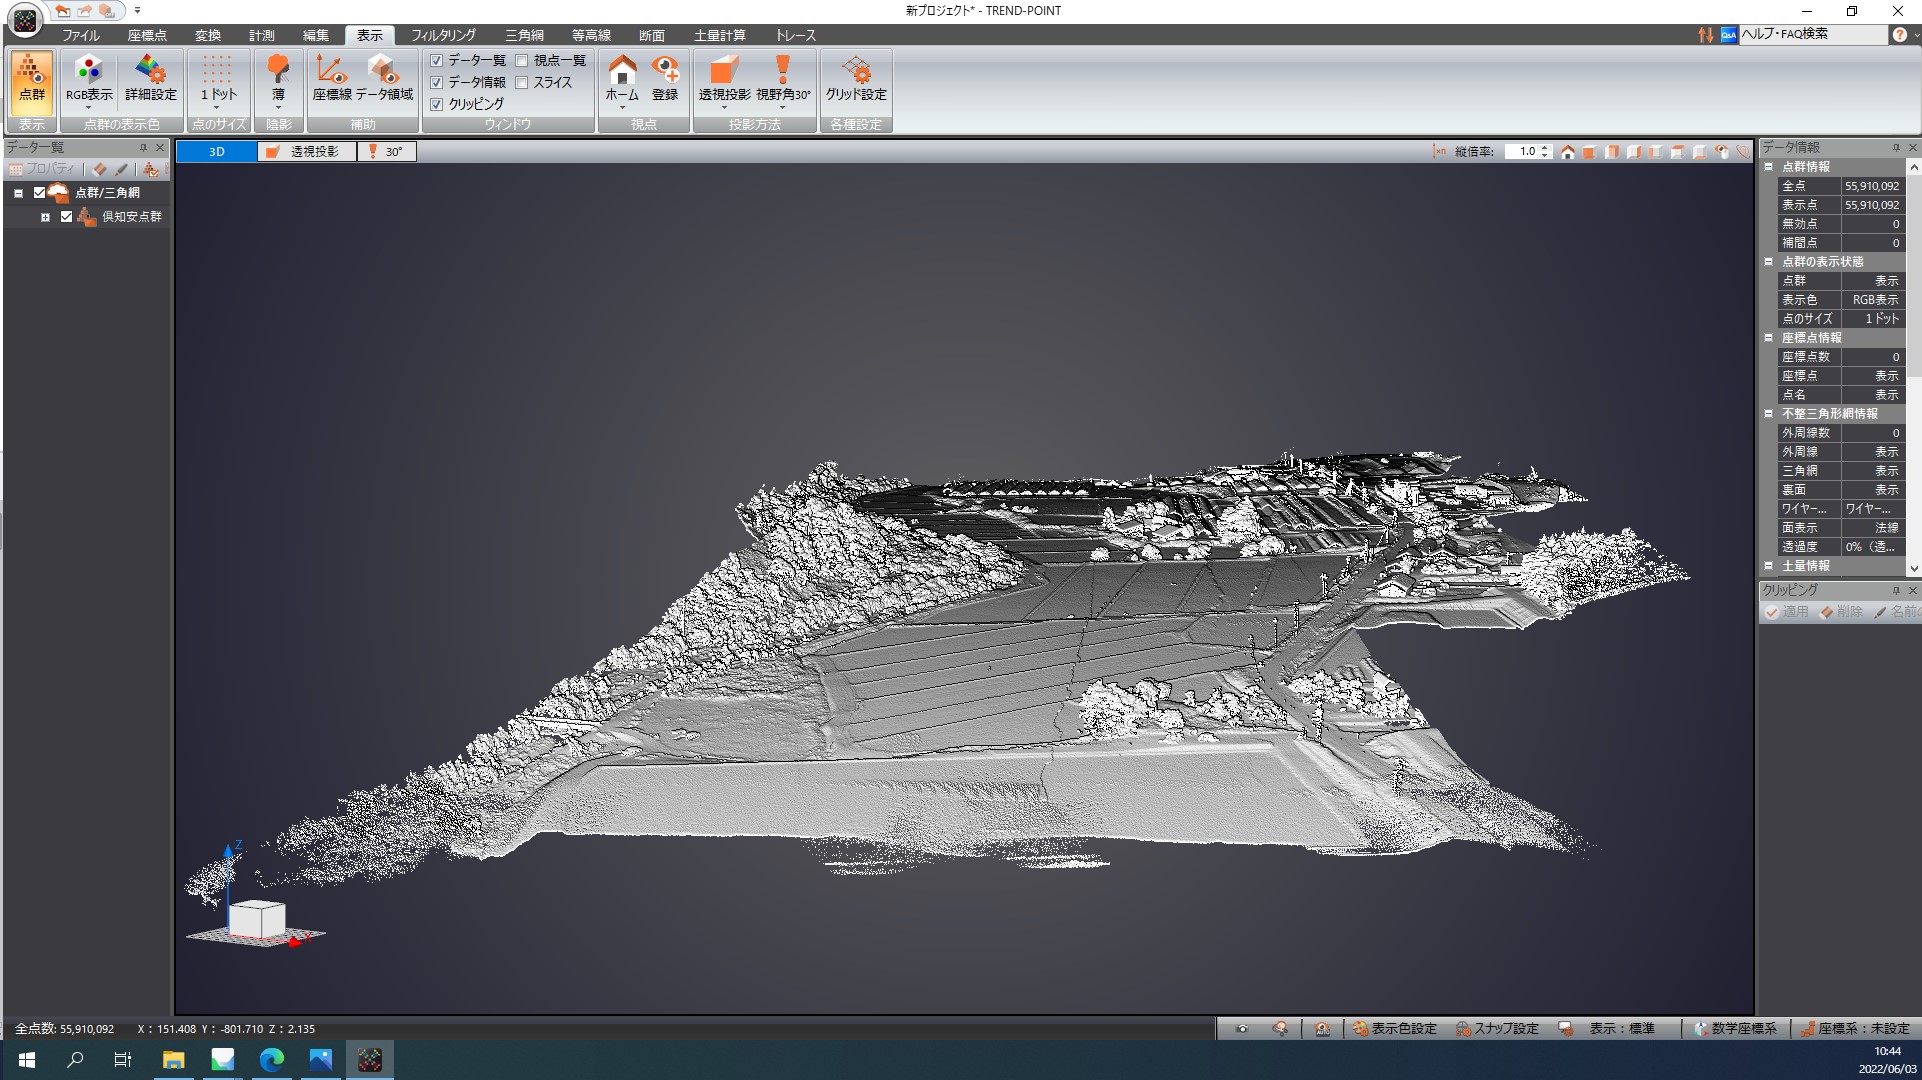Viewport: 1922px width, 1080px height.
Task: Open the 土量計算 ribbon tab
Action: click(720, 35)
